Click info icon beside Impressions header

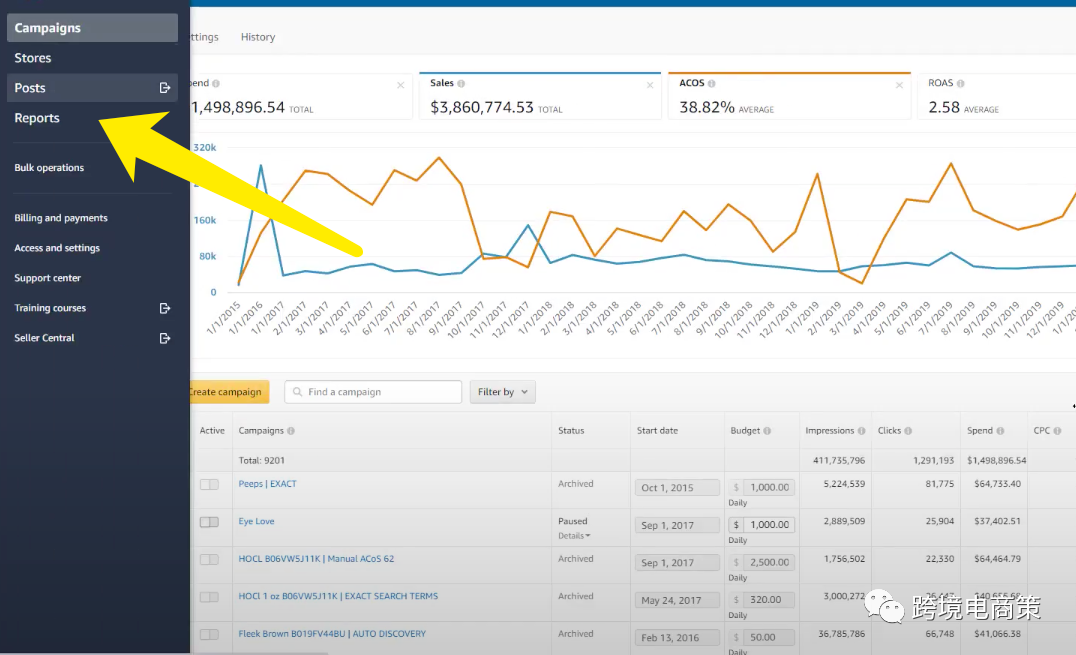[862, 431]
